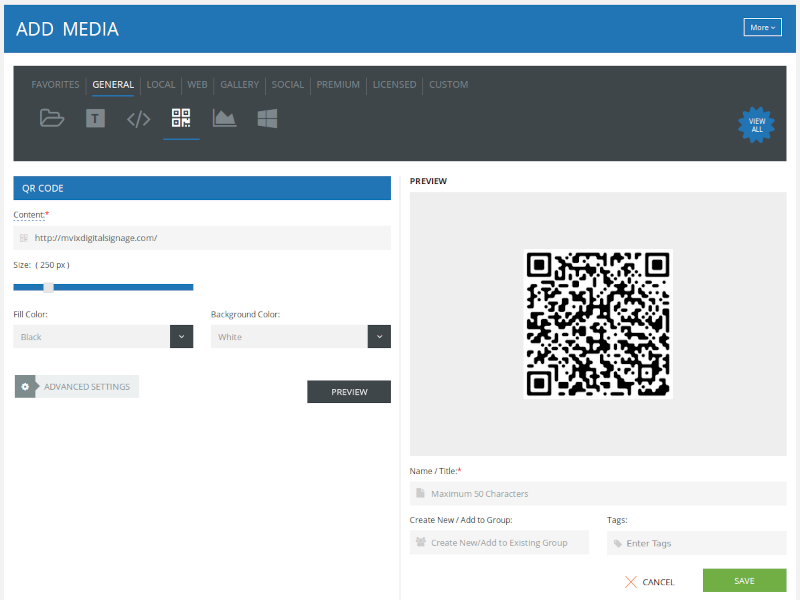Screen dimensions: 800x600
Task: Open Advanced Settings
Action: click(77, 387)
